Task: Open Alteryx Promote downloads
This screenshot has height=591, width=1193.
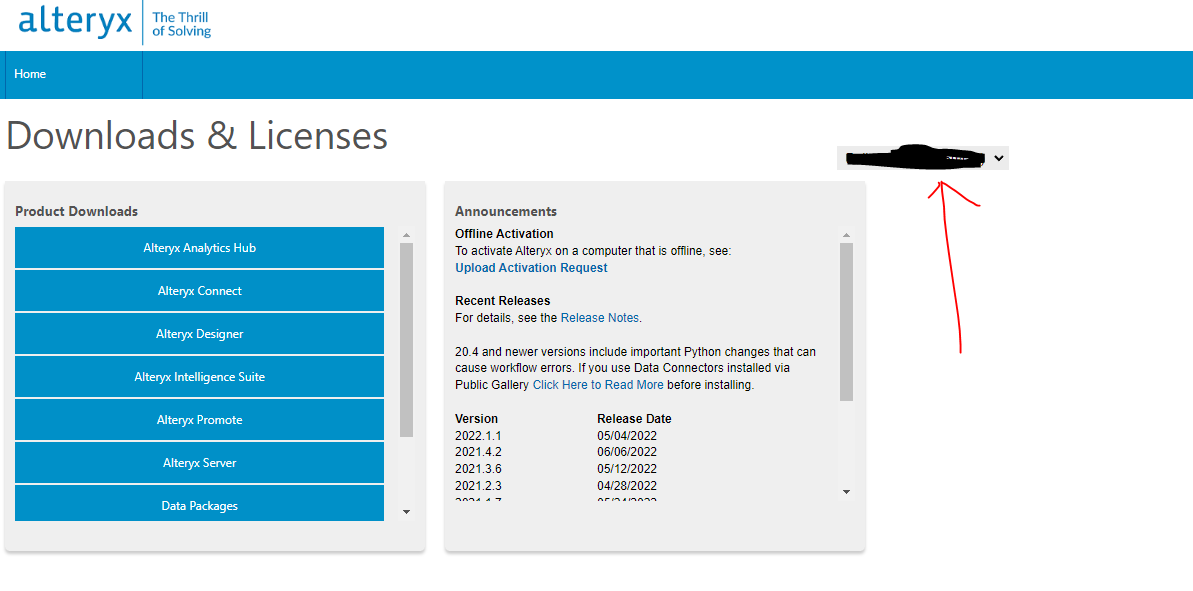Action: (199, 419)
